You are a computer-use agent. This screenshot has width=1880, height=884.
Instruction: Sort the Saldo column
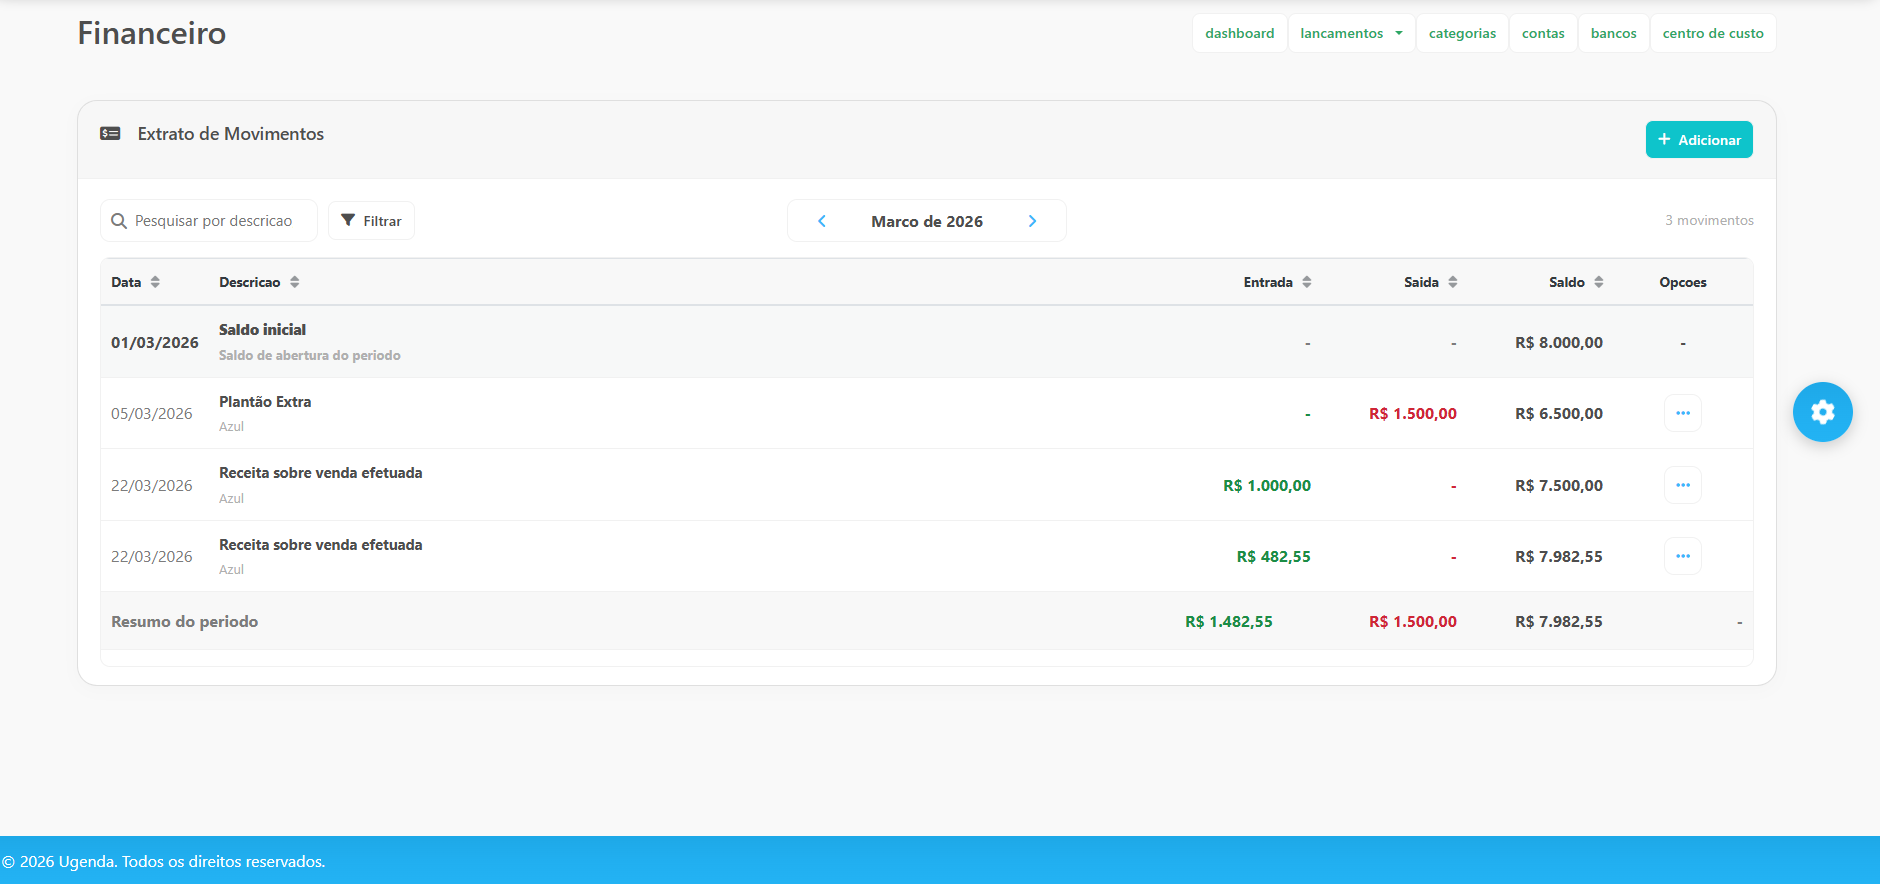[x=1598, y=282]
